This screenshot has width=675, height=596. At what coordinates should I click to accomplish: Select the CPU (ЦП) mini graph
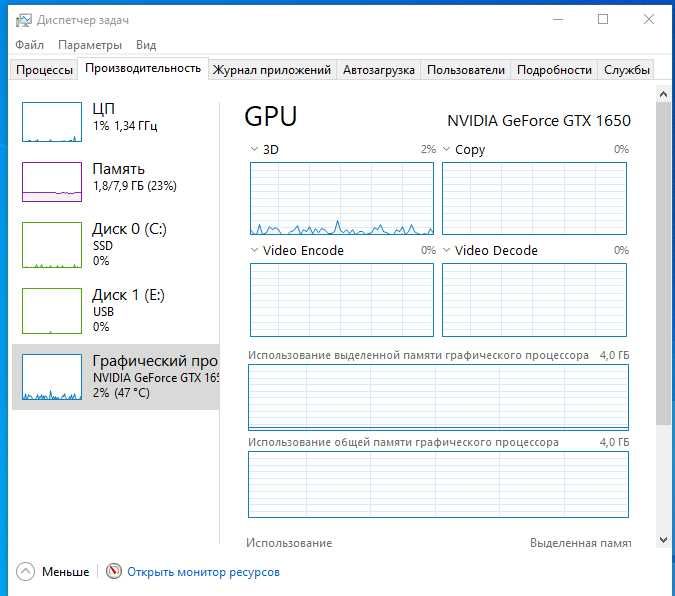(x=52, y=122)
